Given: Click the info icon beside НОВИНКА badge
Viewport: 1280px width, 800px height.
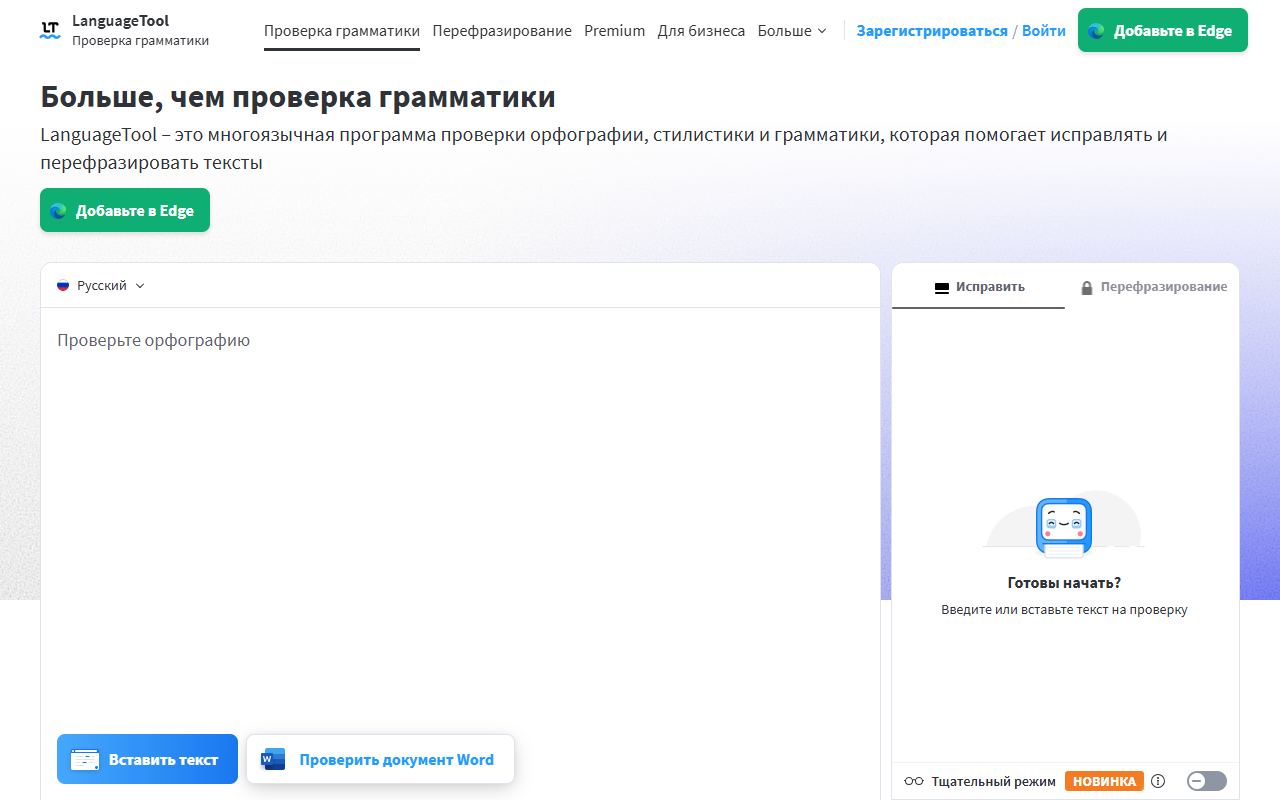Looking at the screenshot, I should click(x=1158, y=781).
